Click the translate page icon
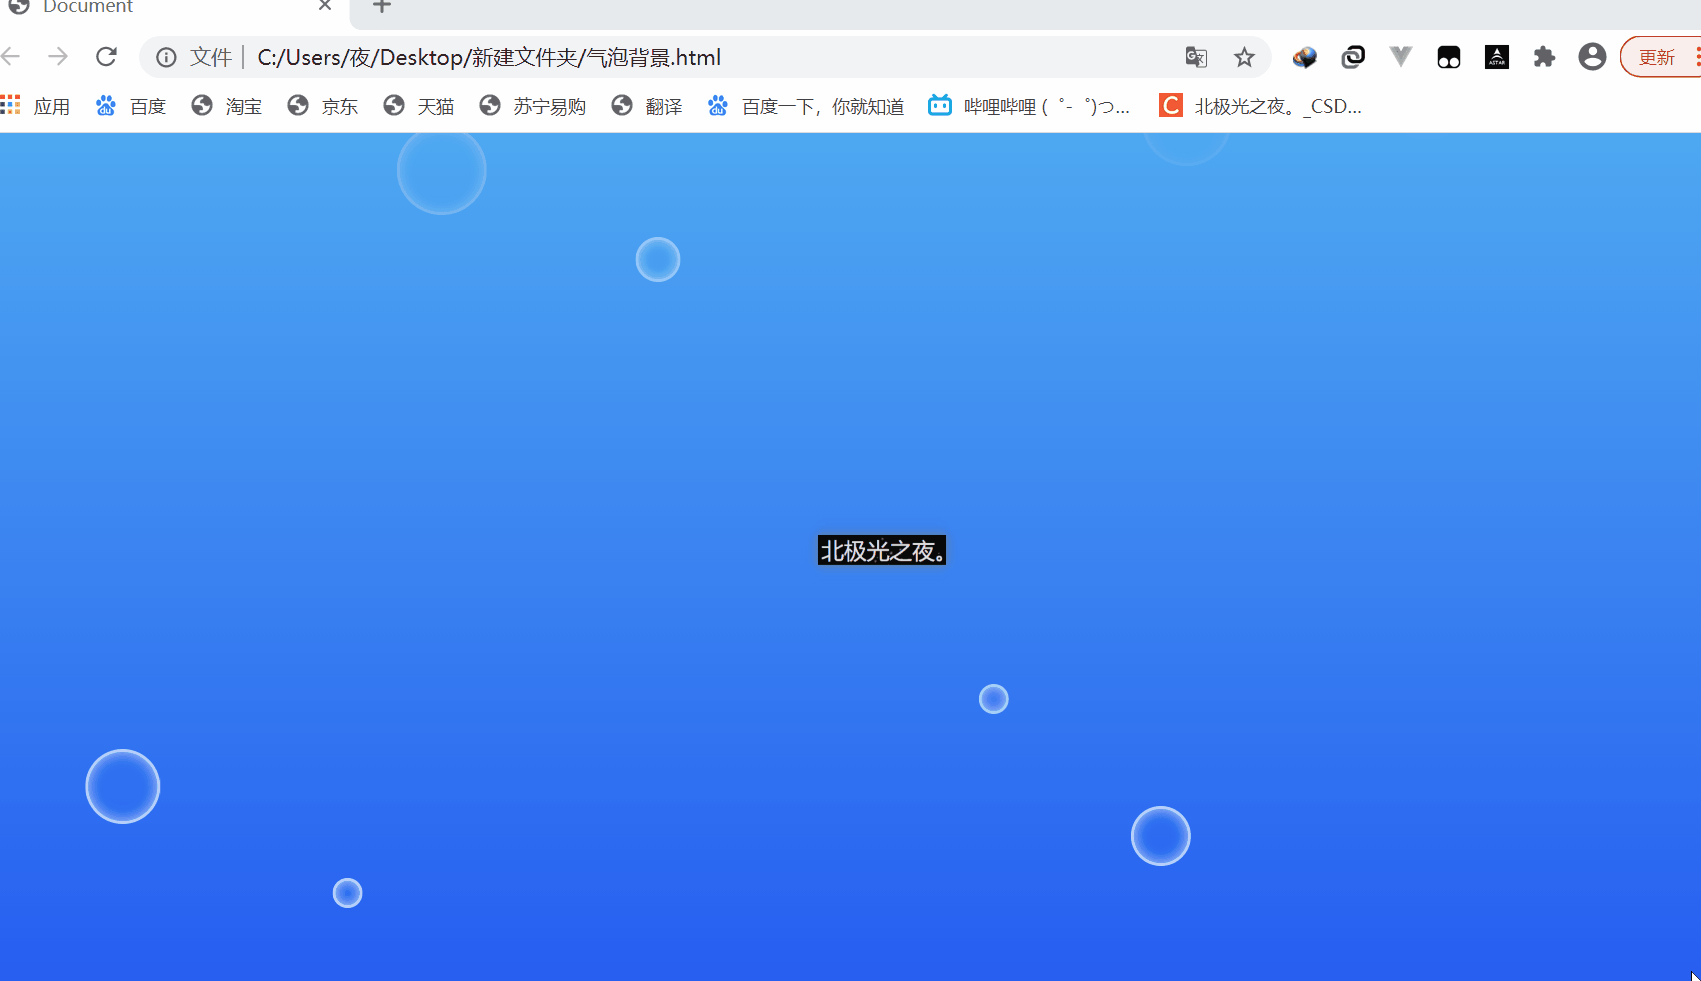Image resolution: width=1701 pixels, height=981 pixels. point(1196,58)
